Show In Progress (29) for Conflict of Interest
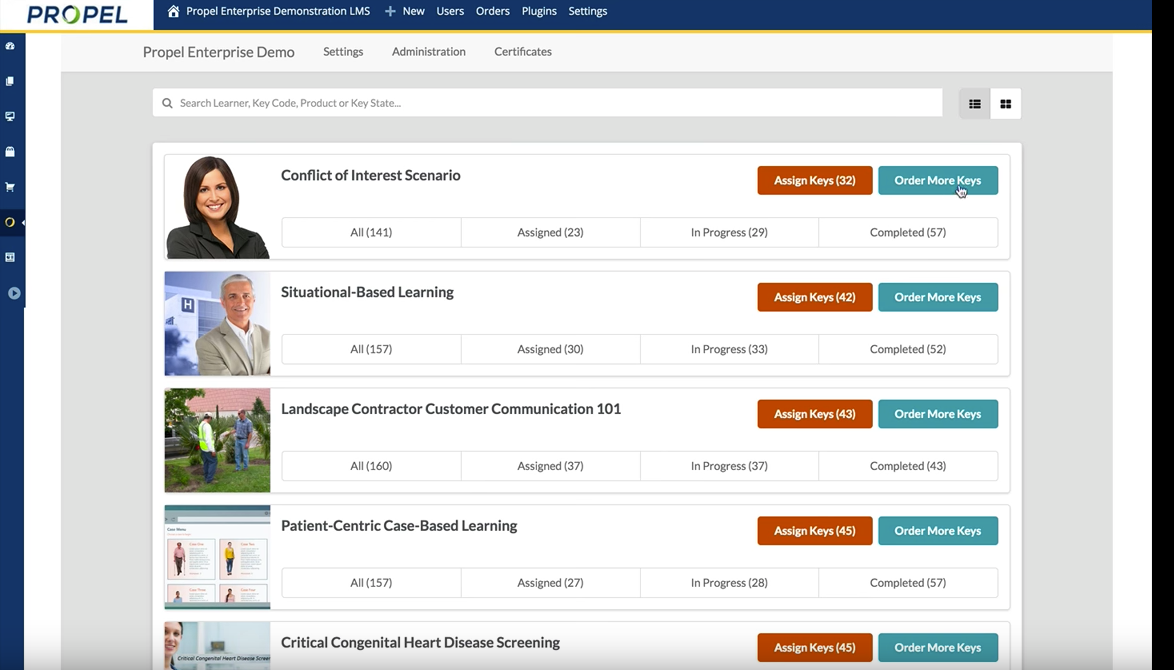Screen dimensions: 1174x670 [x=729, y=232]
